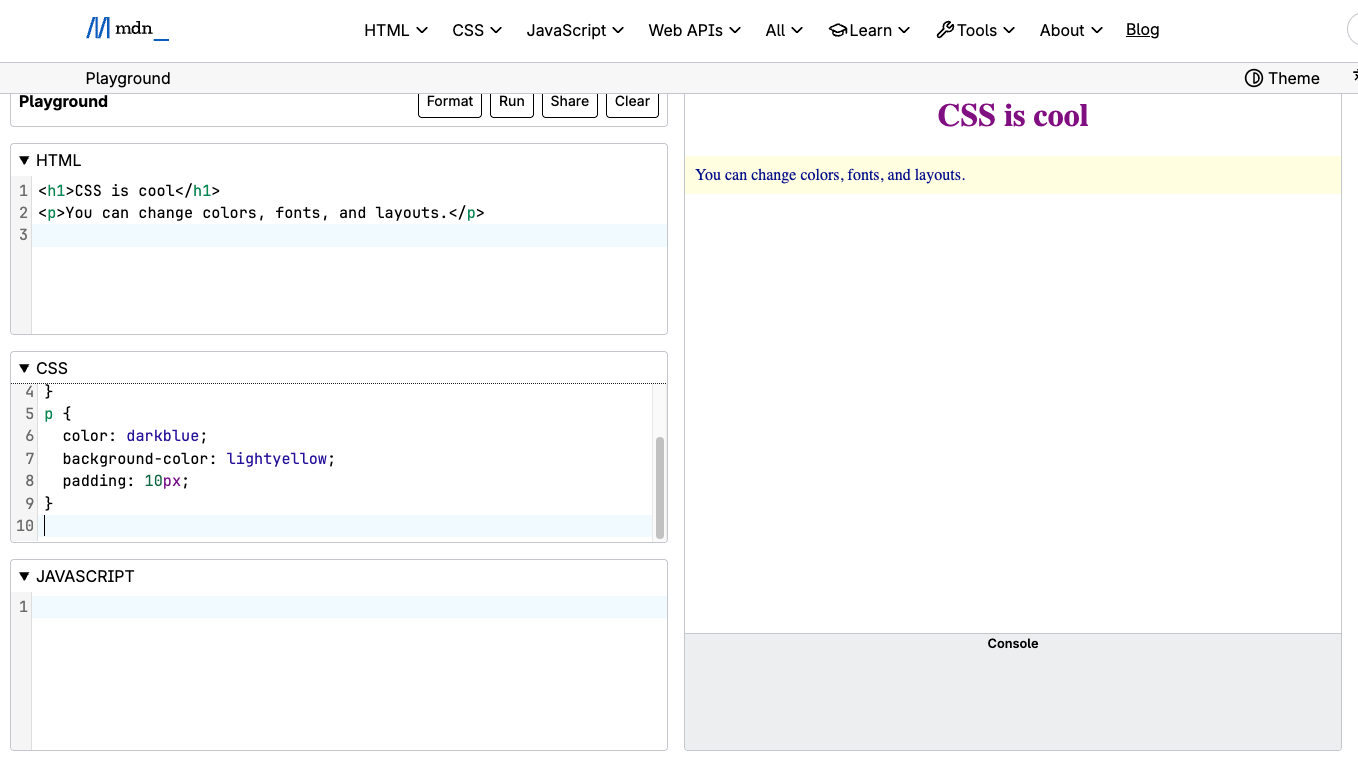The width and height of the screenshot is (1358, 761).
Task: Expand the JavaScript navigation menu
Action: [x=575, y=30]
